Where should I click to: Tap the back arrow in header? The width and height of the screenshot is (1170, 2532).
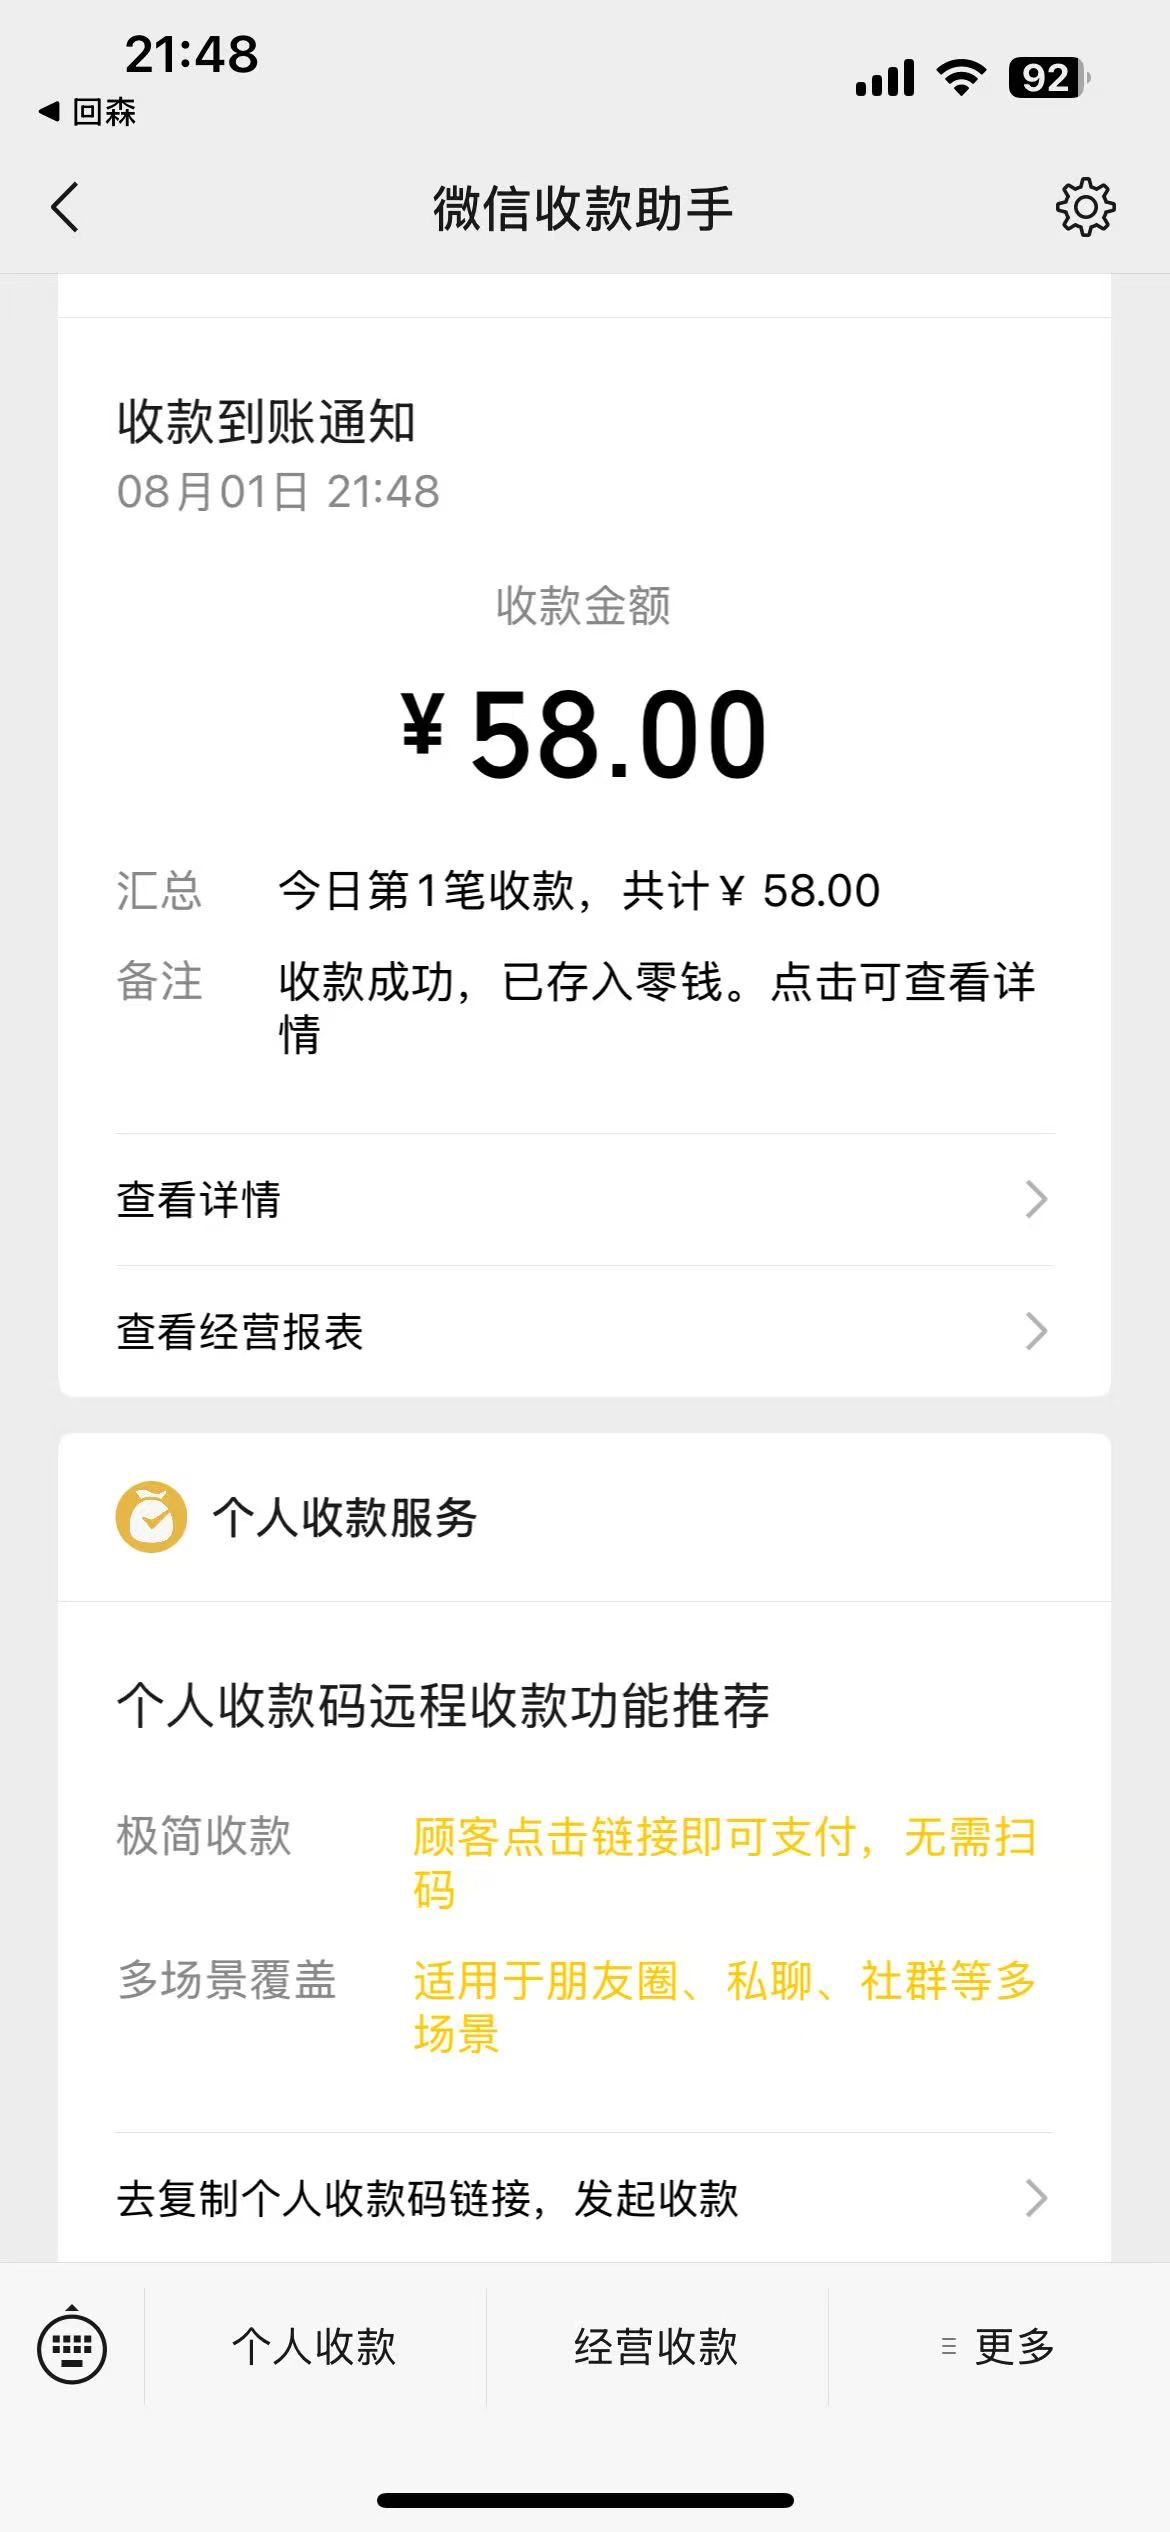66,208
